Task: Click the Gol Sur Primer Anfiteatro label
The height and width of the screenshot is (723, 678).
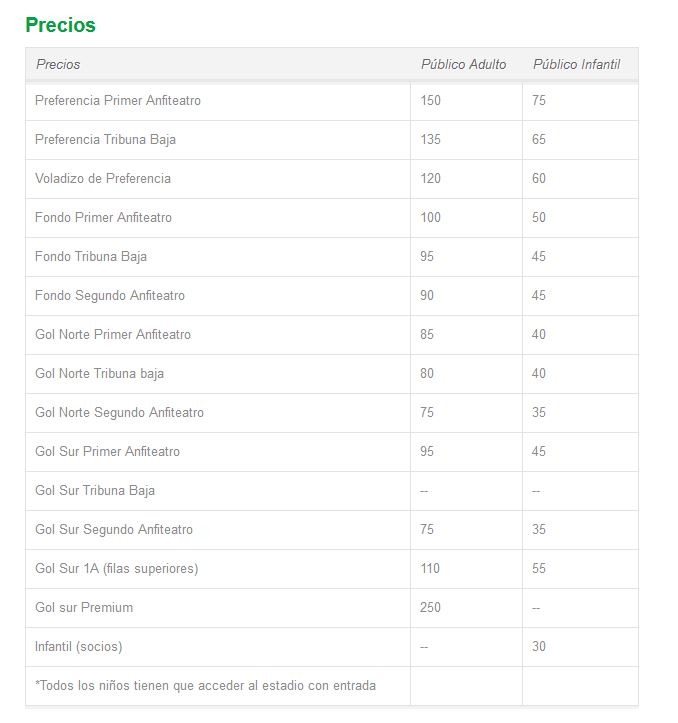Action: point(107,451)
